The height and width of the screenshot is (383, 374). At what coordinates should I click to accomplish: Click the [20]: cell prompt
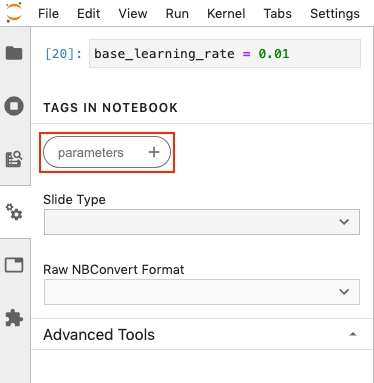click(x=63, y=54)
